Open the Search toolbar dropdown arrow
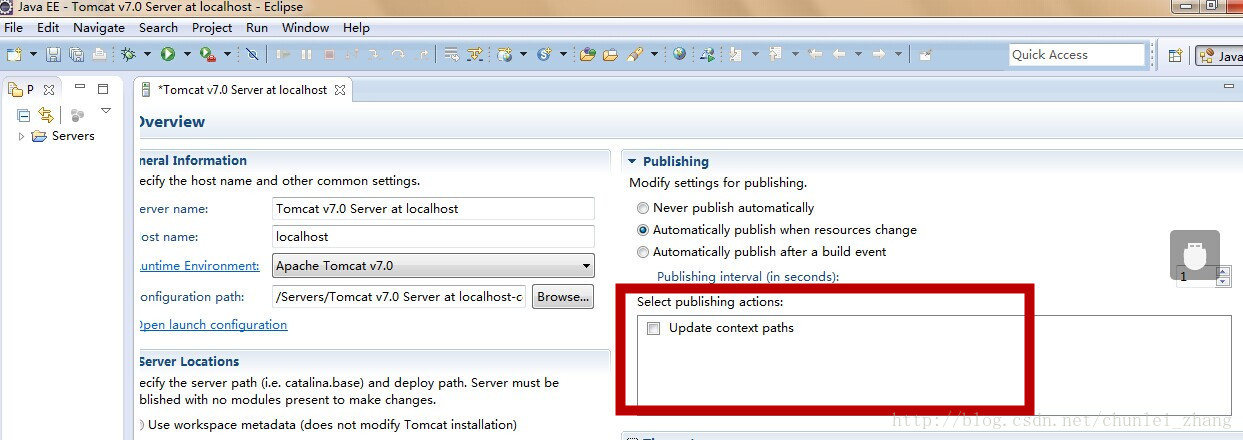Screen dimensions: 1243x440 [x=654, y=54]
